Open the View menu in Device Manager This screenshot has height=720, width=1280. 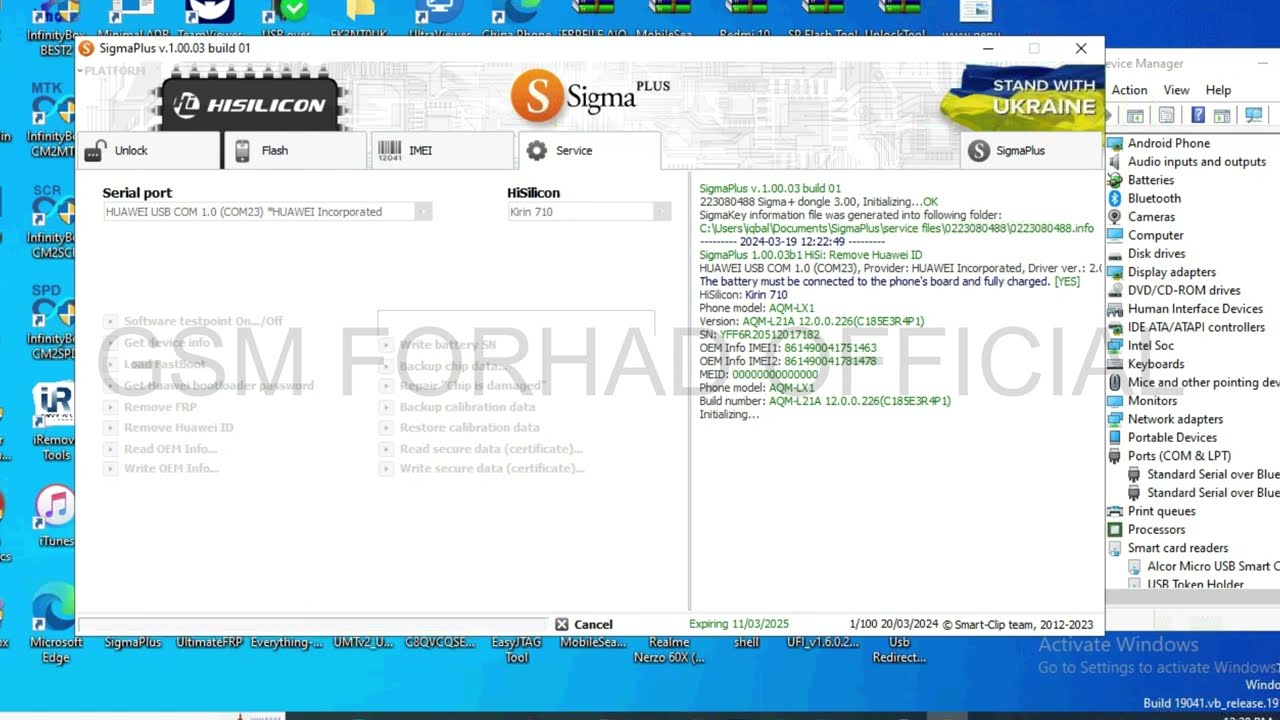click(x=1176, y=90)
